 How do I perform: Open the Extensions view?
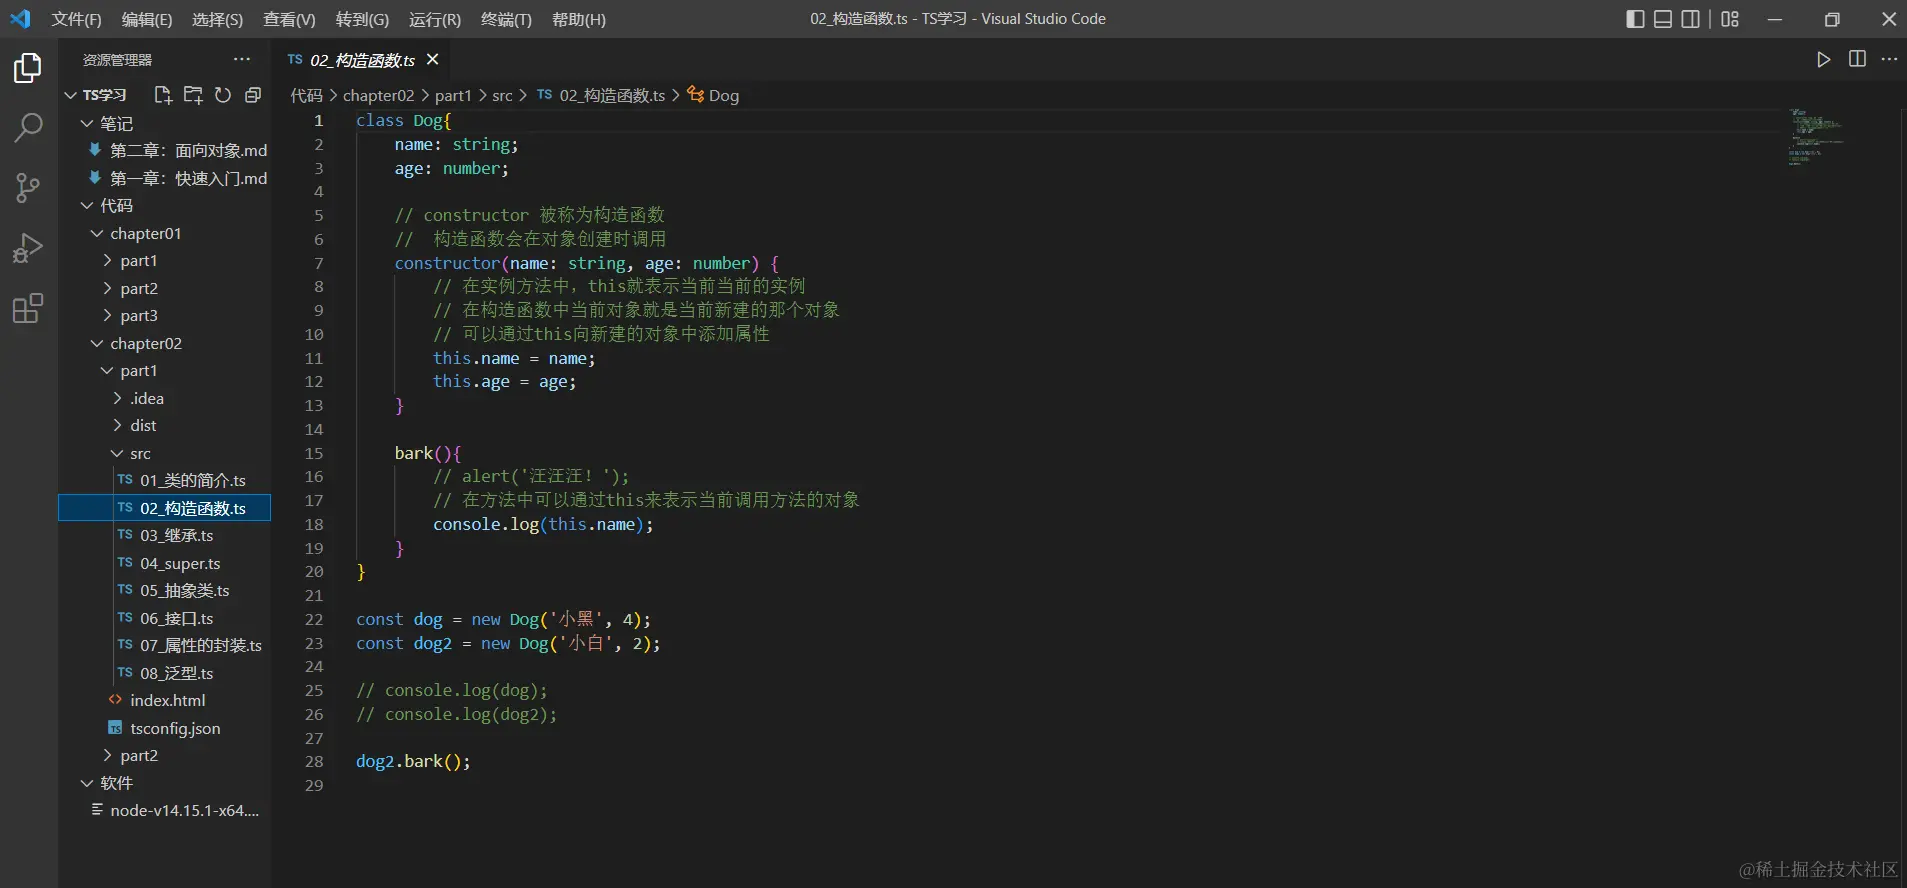pos(28,308)
